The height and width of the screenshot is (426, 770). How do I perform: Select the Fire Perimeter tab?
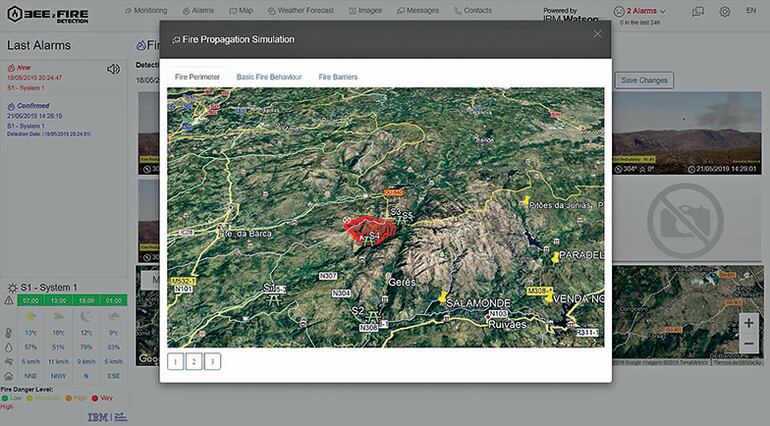tap(197, 77)
